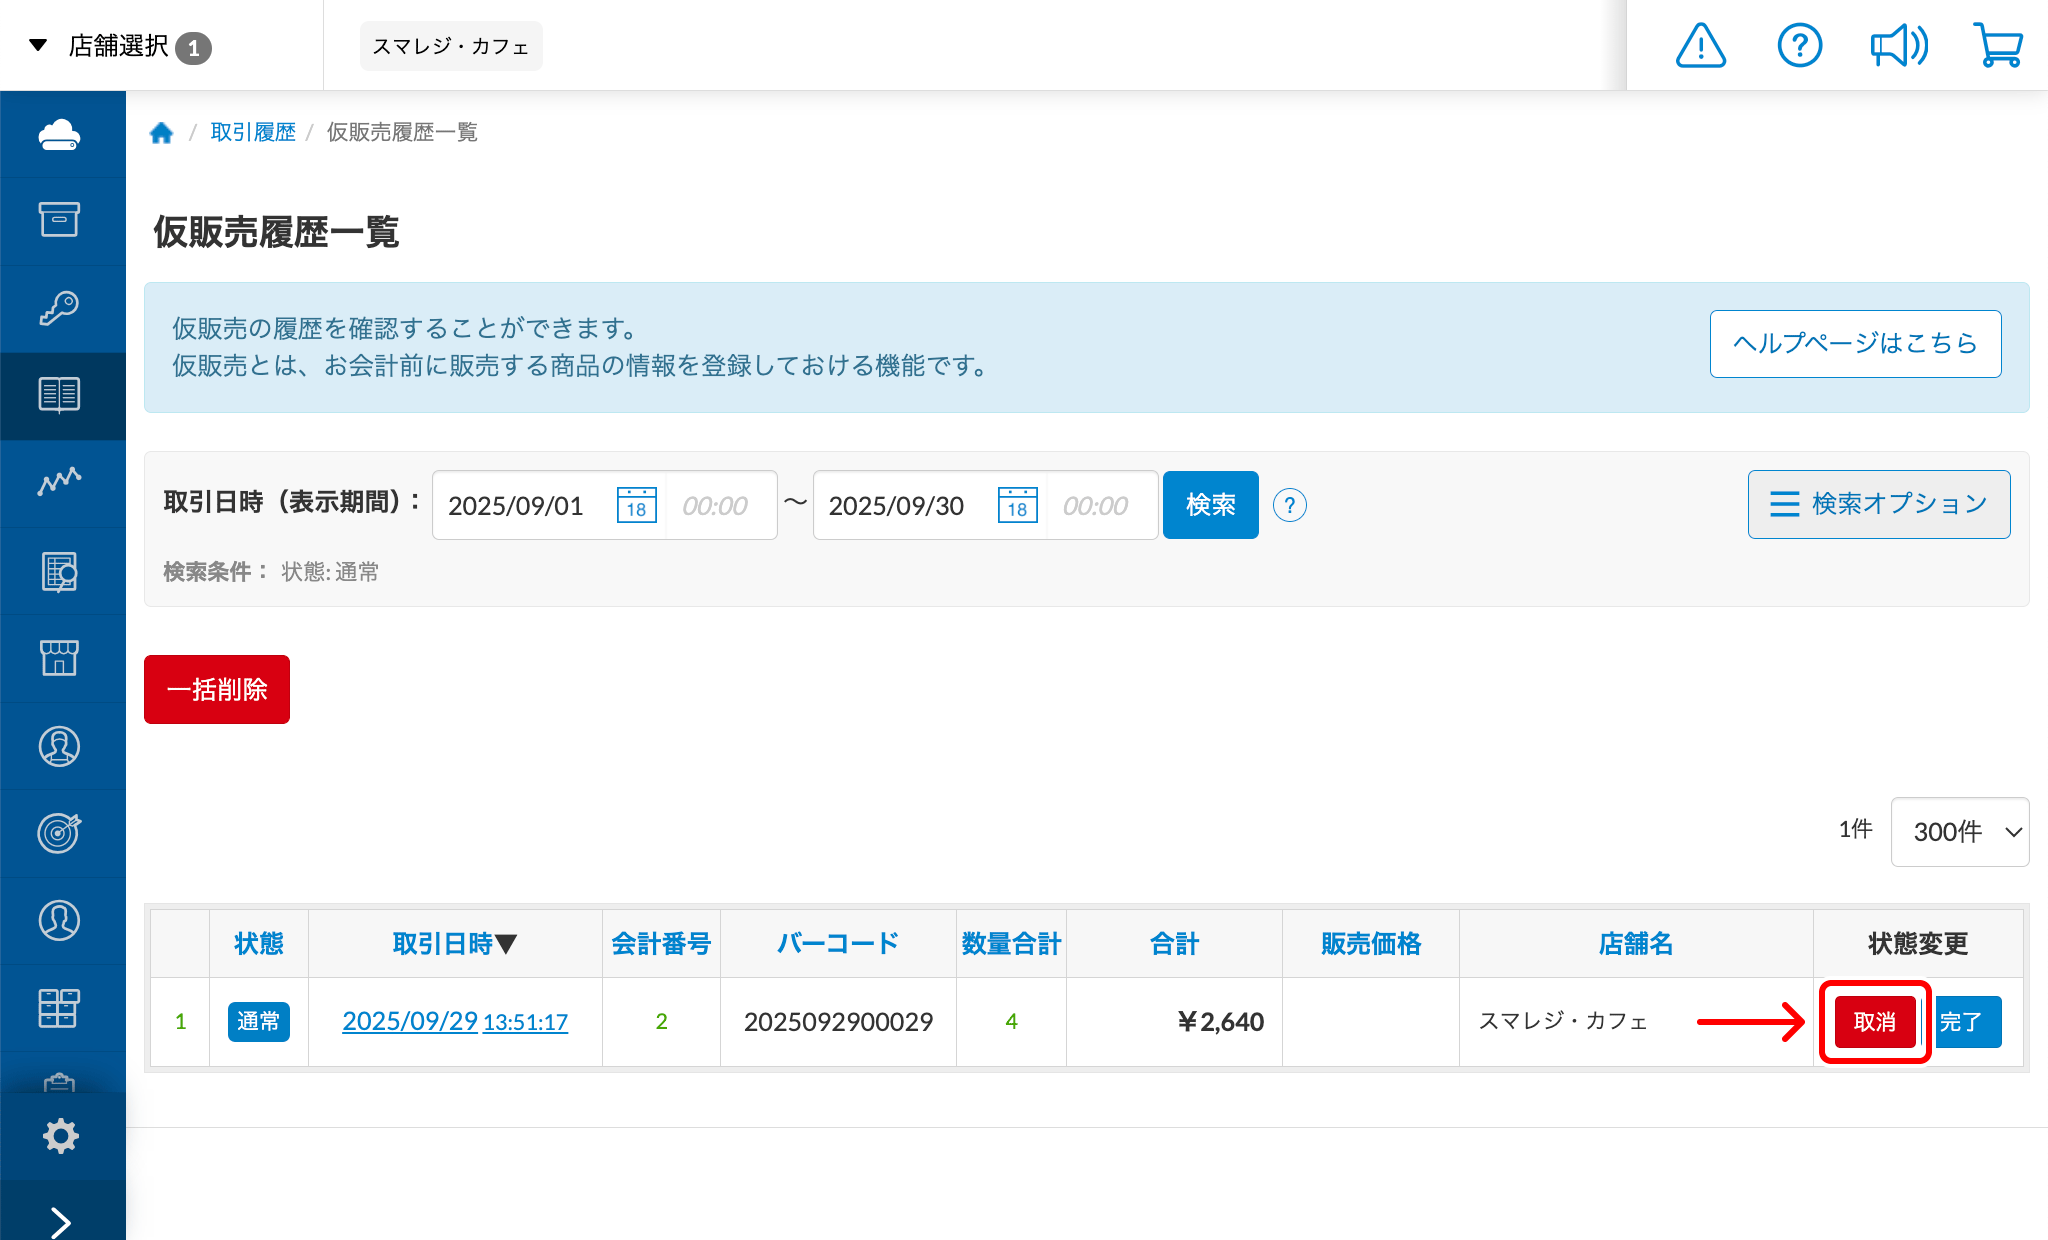Click the 取引履歴 breadcrumb link

pos(253,132)
